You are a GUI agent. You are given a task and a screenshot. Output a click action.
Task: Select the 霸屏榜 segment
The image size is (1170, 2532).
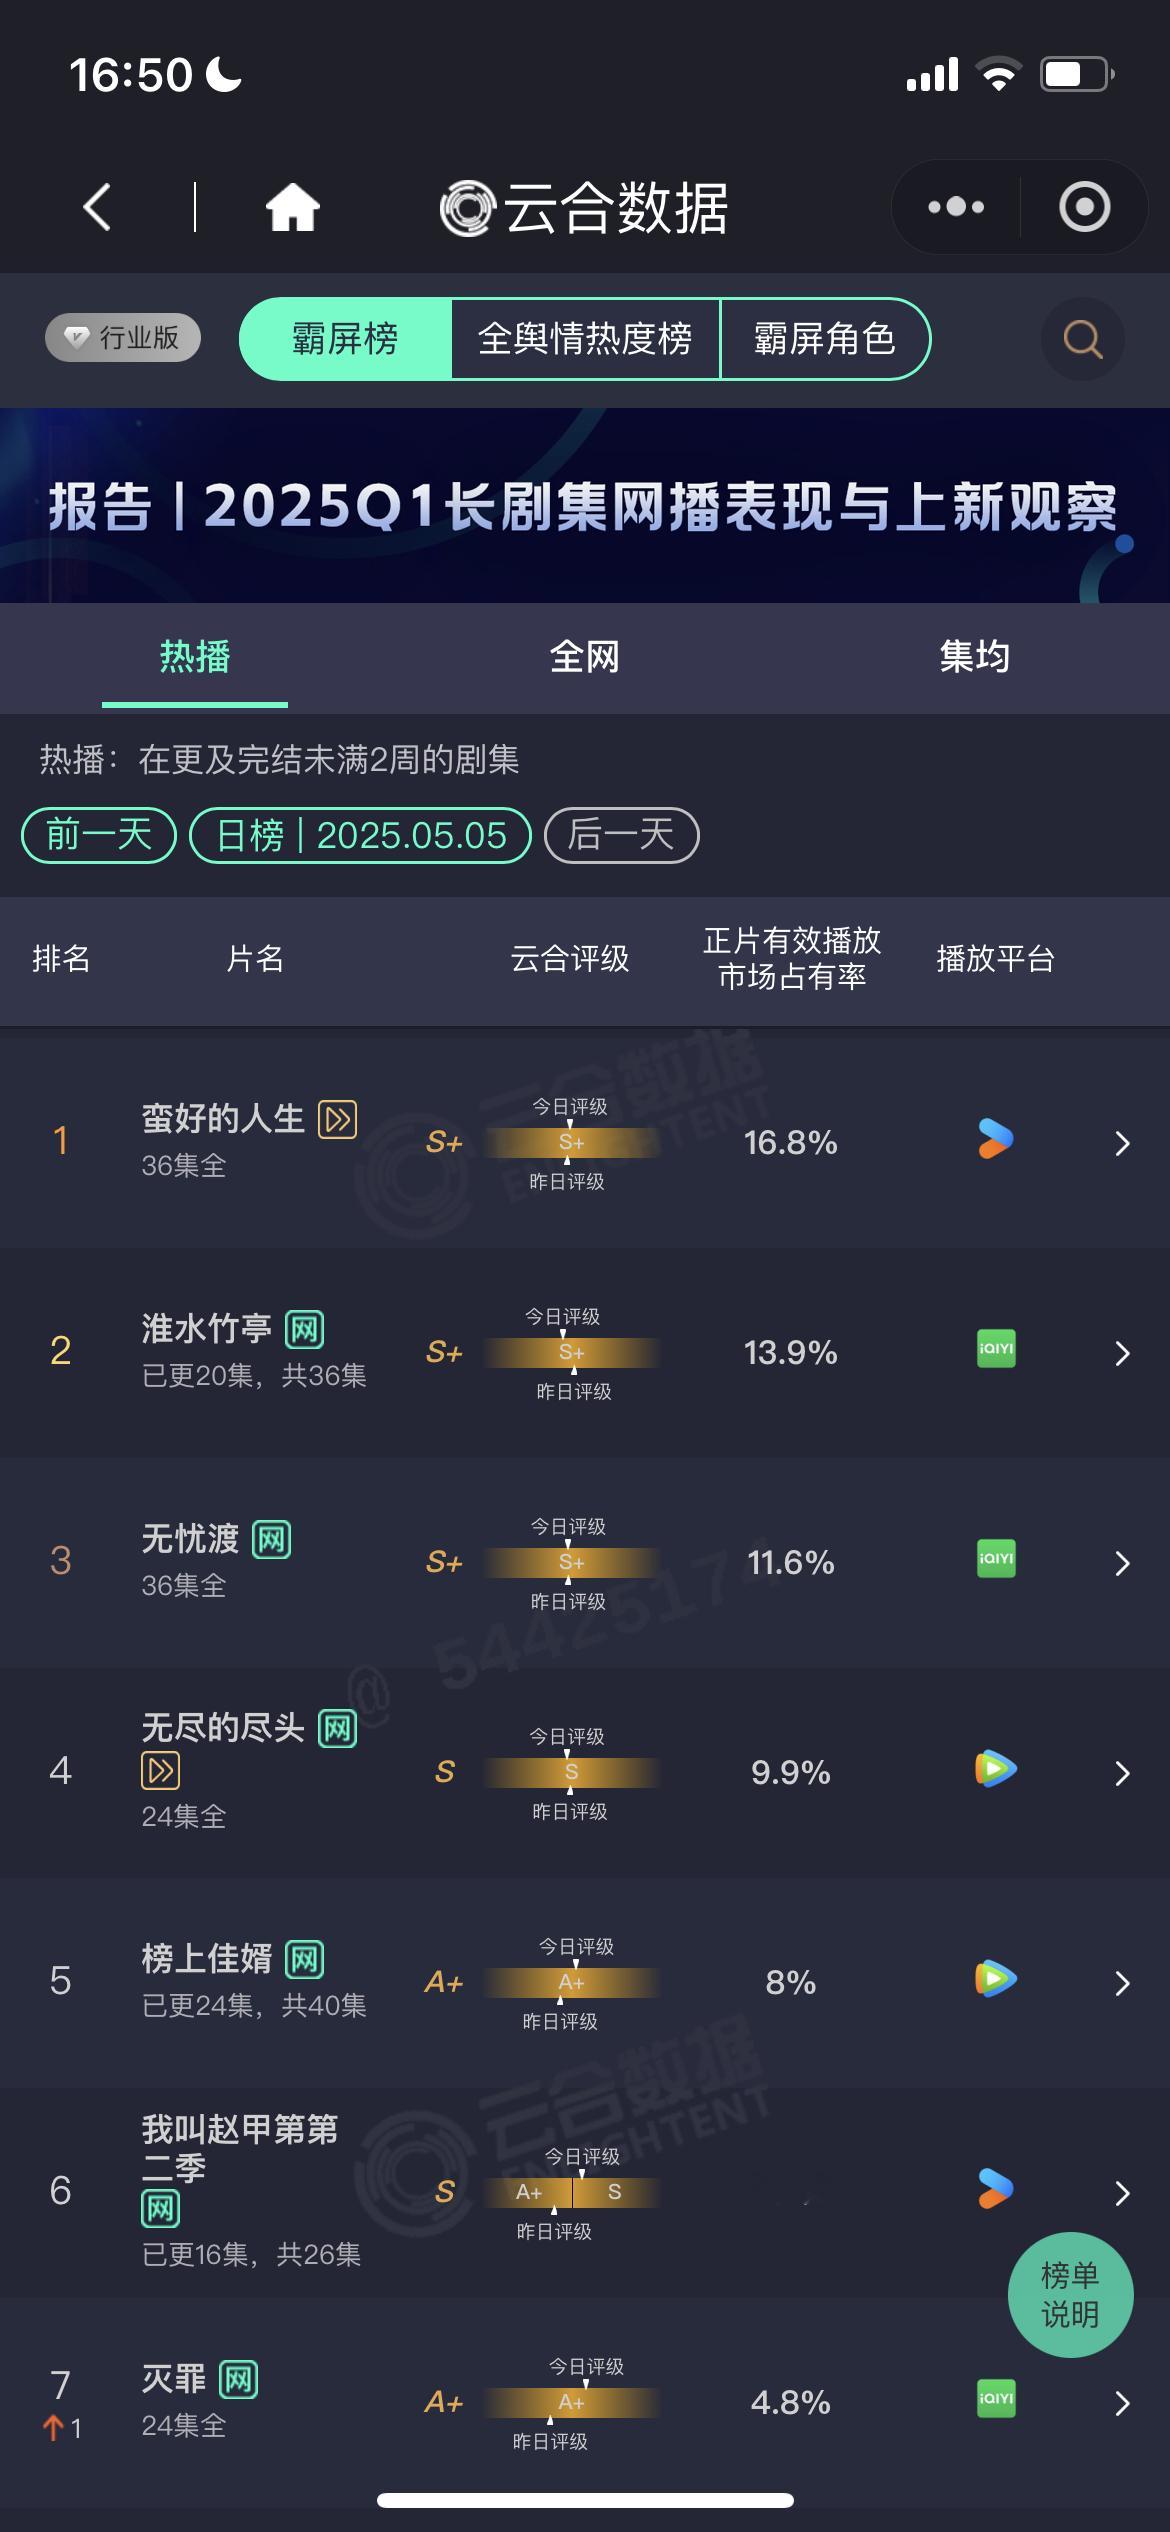coord(345,339)
